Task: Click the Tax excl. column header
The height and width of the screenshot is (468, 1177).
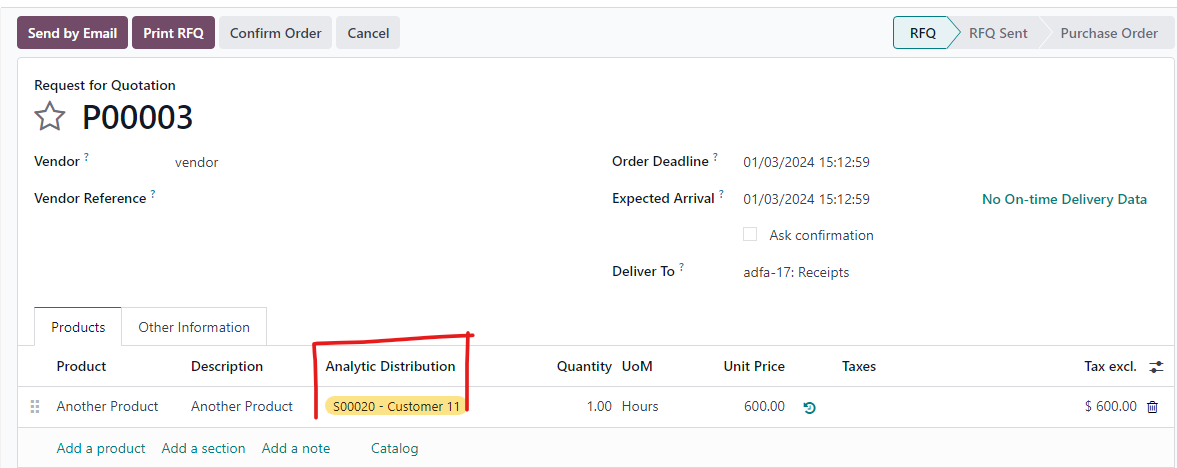Action: click(1111, 367)
